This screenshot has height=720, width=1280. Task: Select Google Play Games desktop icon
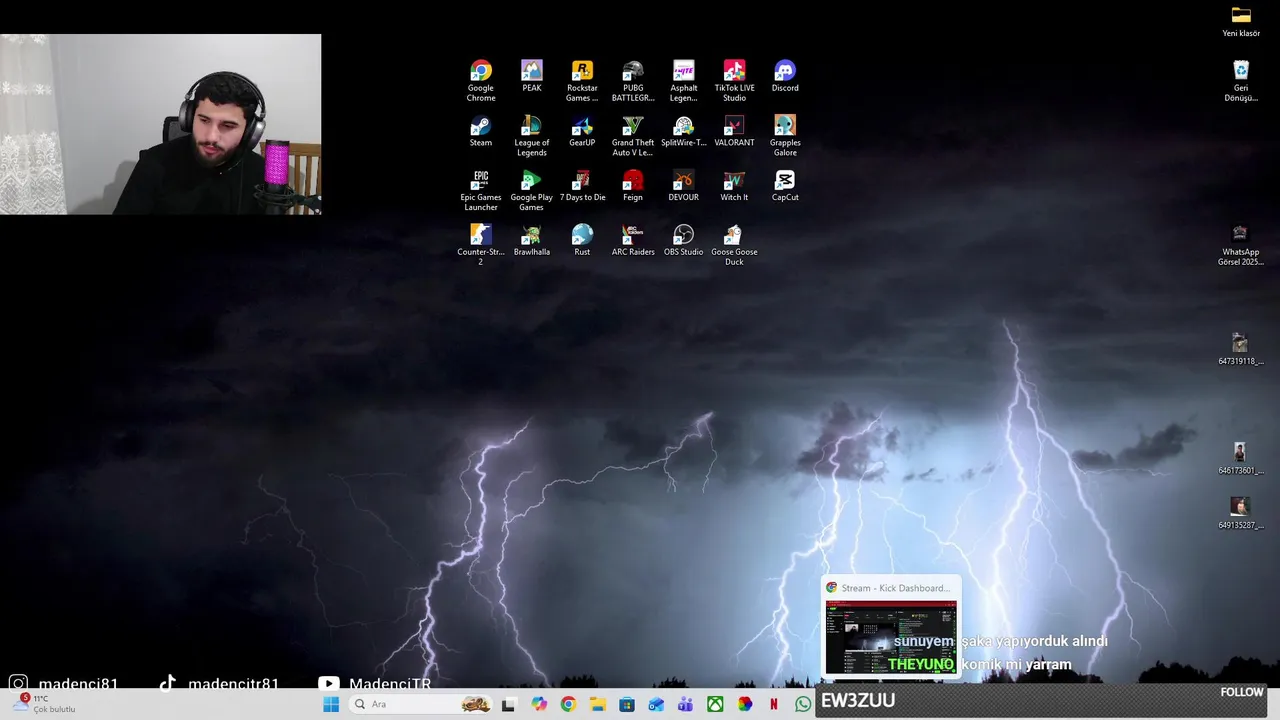point(532,191)
